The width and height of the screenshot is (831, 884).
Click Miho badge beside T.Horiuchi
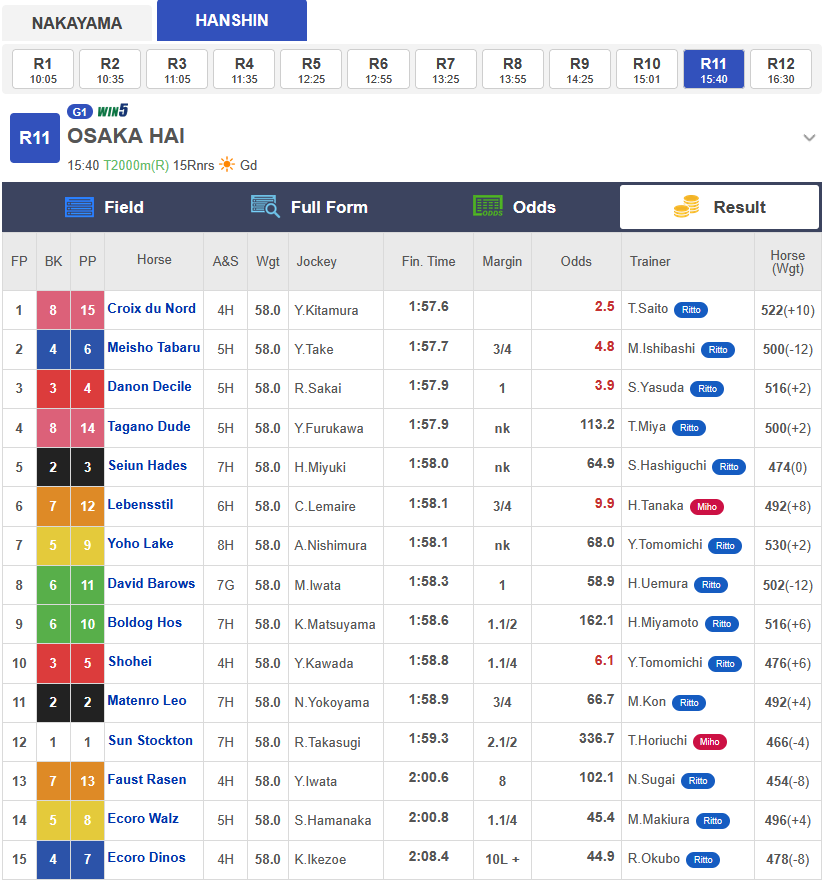[709, 742]
